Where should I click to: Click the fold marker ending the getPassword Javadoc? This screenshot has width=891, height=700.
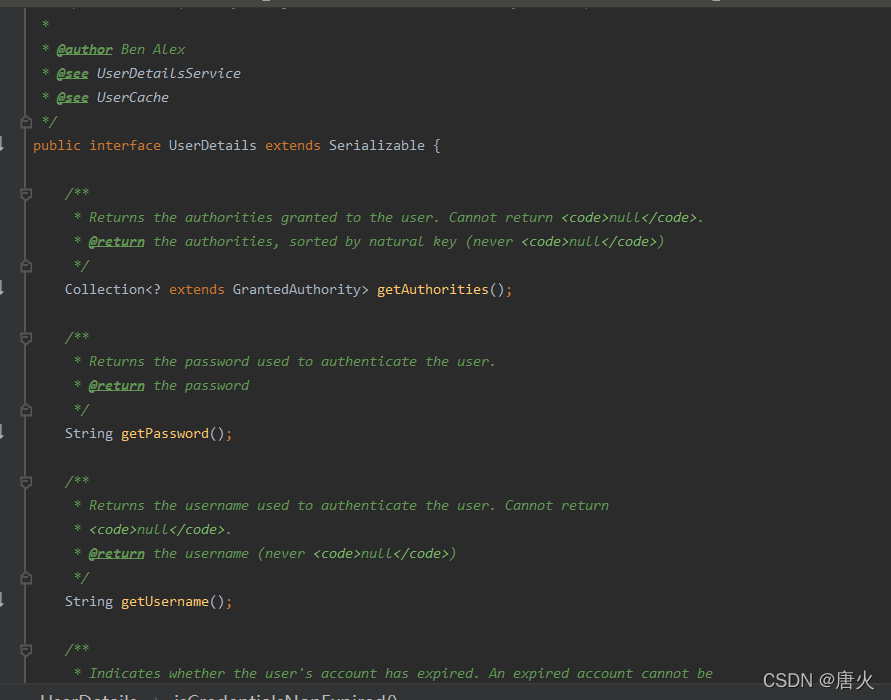[26, 410]
